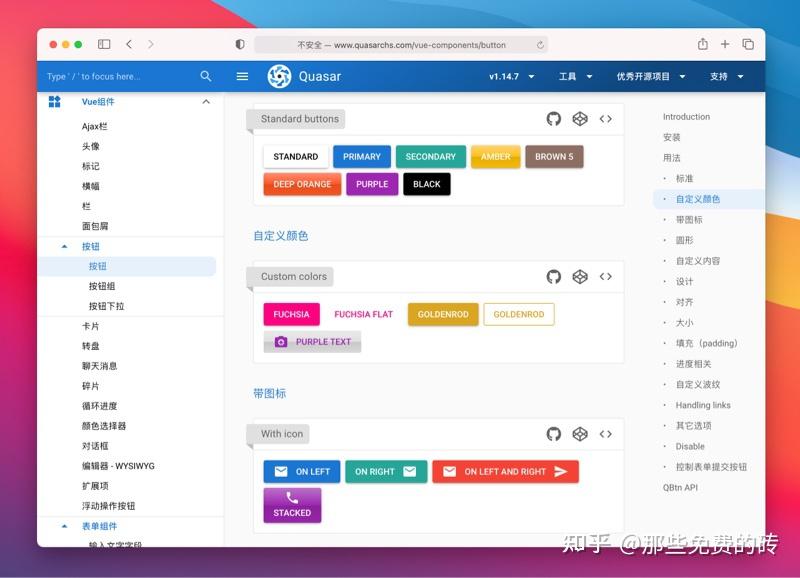The height and width of the screenshot is (578, 800).
Task: Click the grid icon beside Vue组件
Action: 55,101
